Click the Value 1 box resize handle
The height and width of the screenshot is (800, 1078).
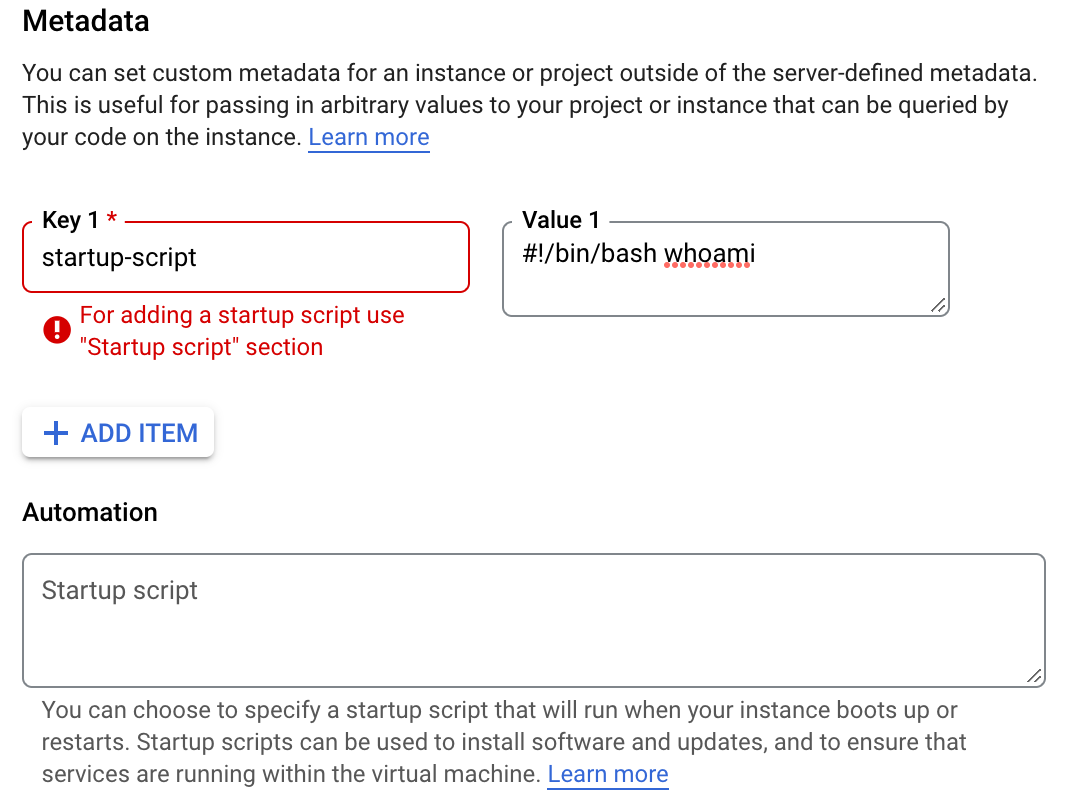[x=938, y=305]
